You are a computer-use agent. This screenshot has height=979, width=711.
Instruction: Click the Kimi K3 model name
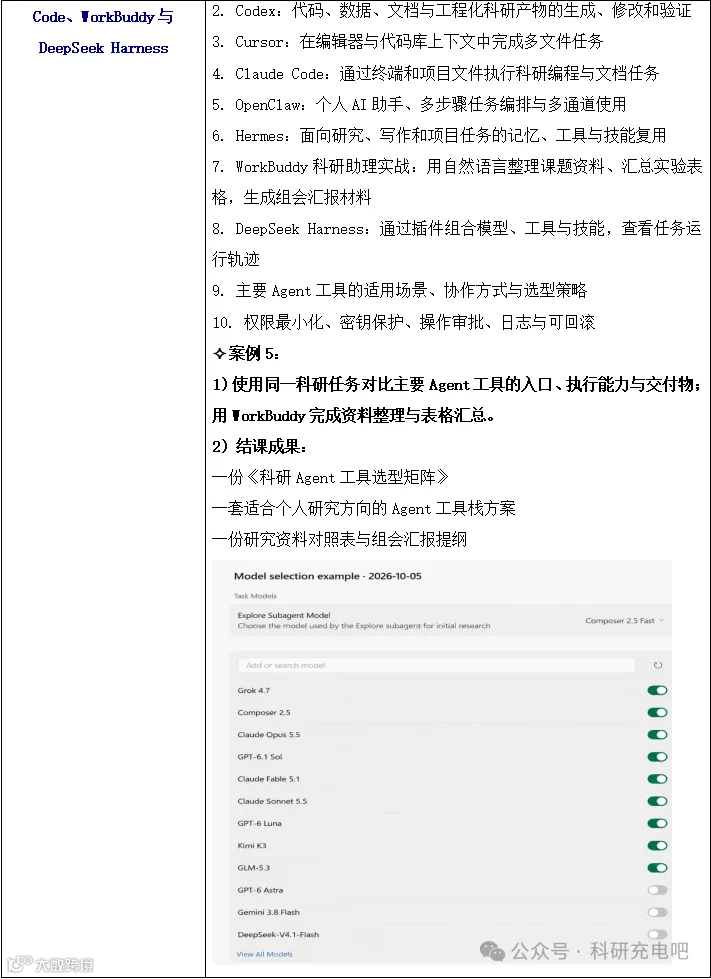[x=252, y=845]
